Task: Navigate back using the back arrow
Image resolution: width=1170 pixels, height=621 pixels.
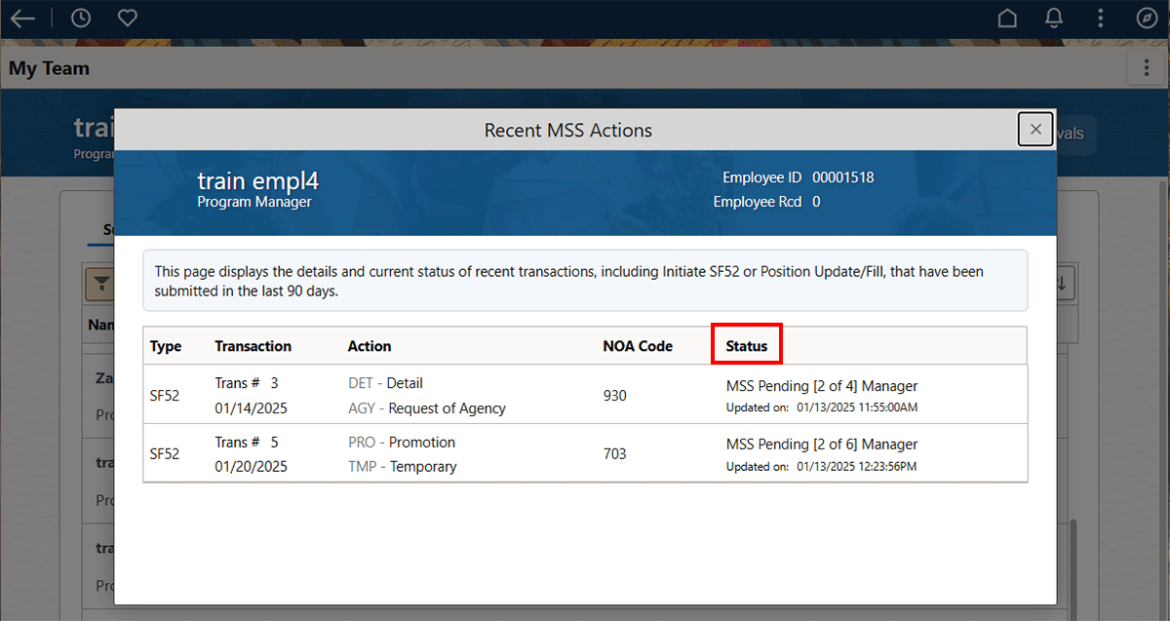Action: tap(22, 18)
